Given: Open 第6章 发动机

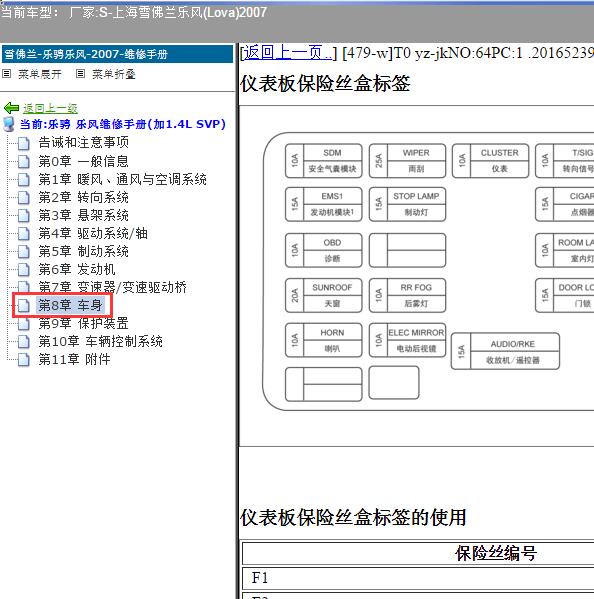Looking at the screenshot, I should point(77,269).
